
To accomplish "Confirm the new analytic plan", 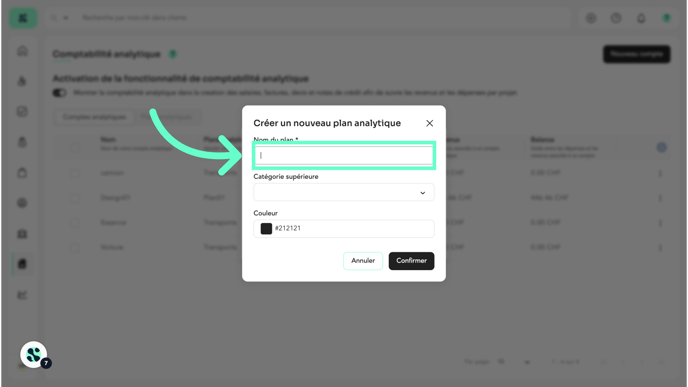I will (x=411, y=261).
